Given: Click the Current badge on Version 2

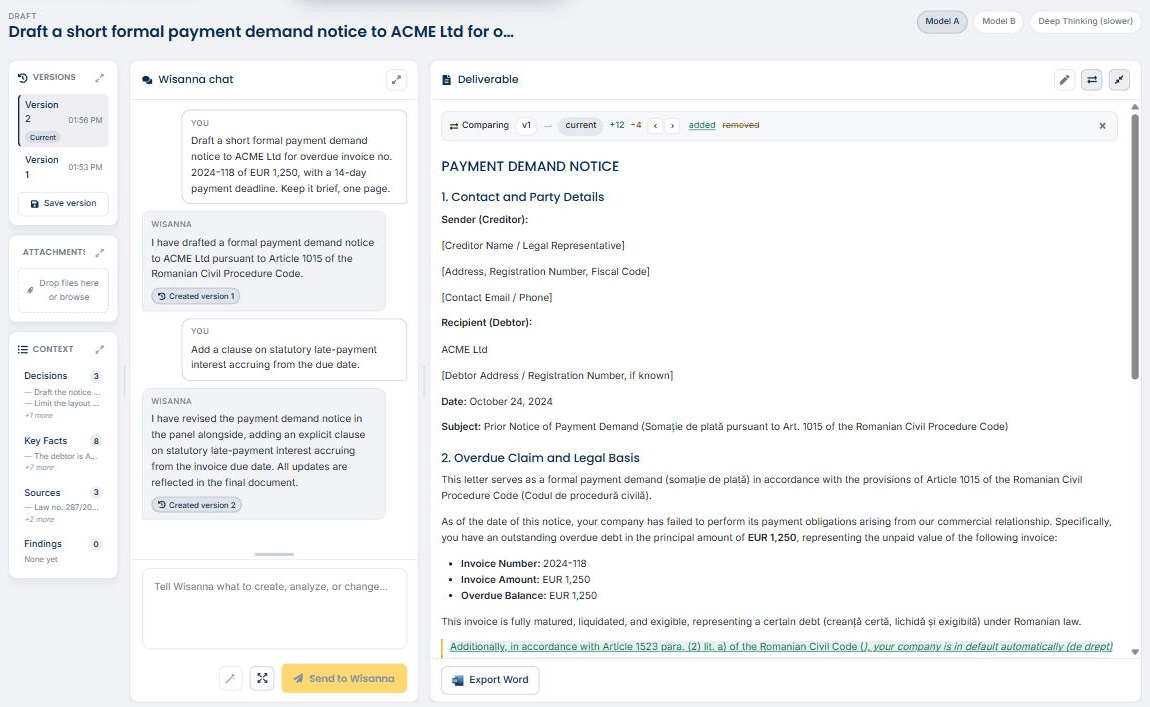Looking at the screenshot, I should [x=43, y=138].
